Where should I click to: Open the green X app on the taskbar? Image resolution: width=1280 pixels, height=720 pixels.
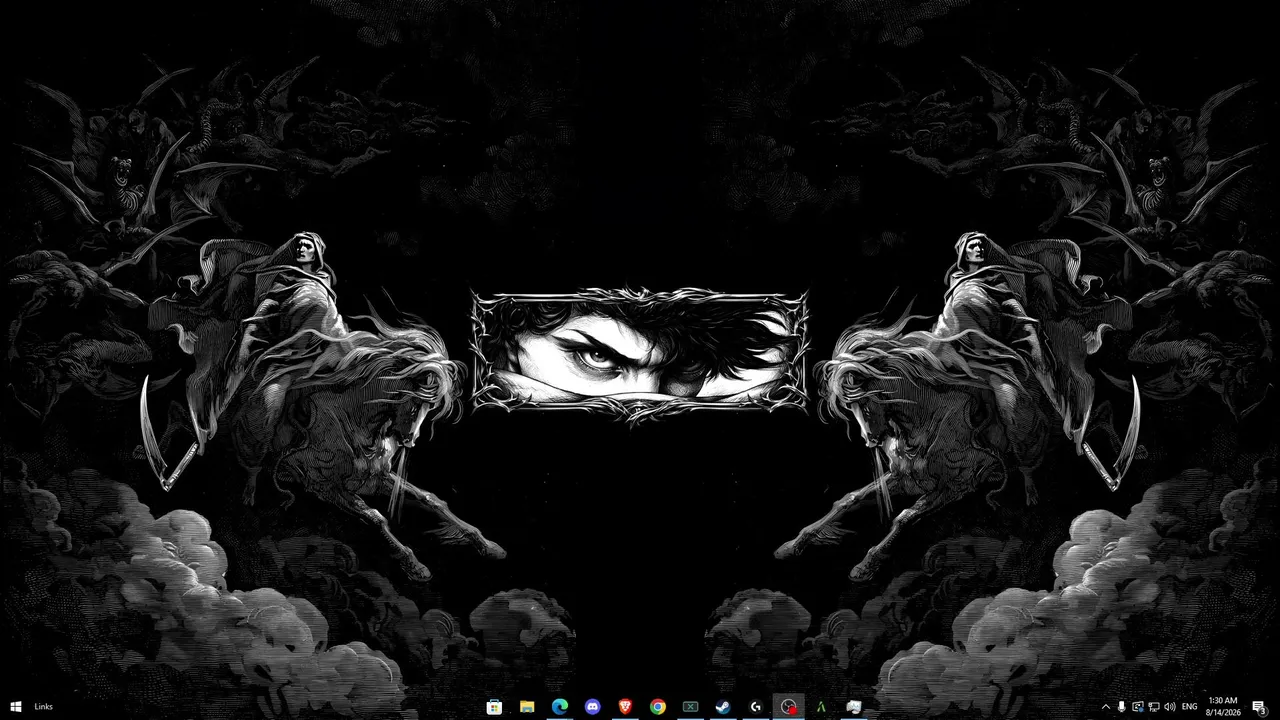[690, 707]
